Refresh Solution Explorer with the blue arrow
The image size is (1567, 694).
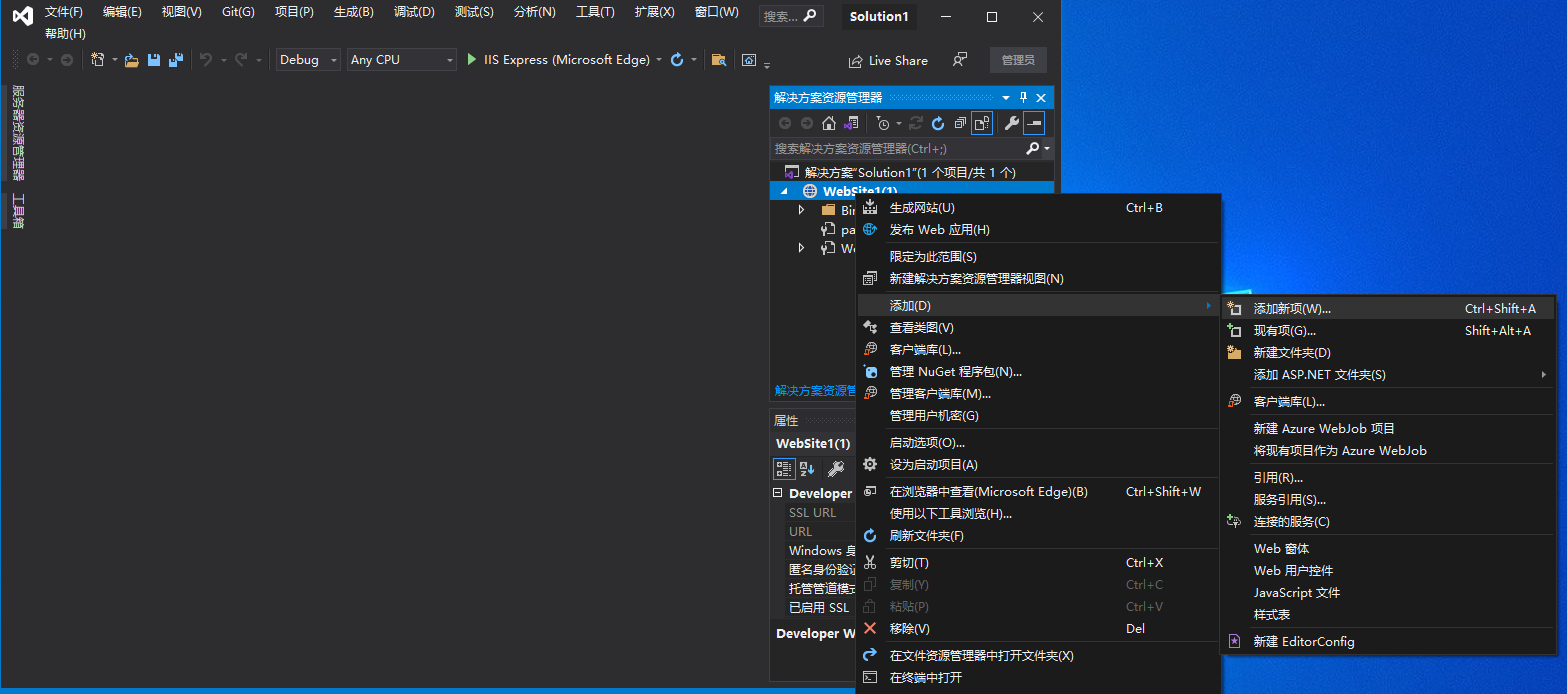click(x=938, y=123)
